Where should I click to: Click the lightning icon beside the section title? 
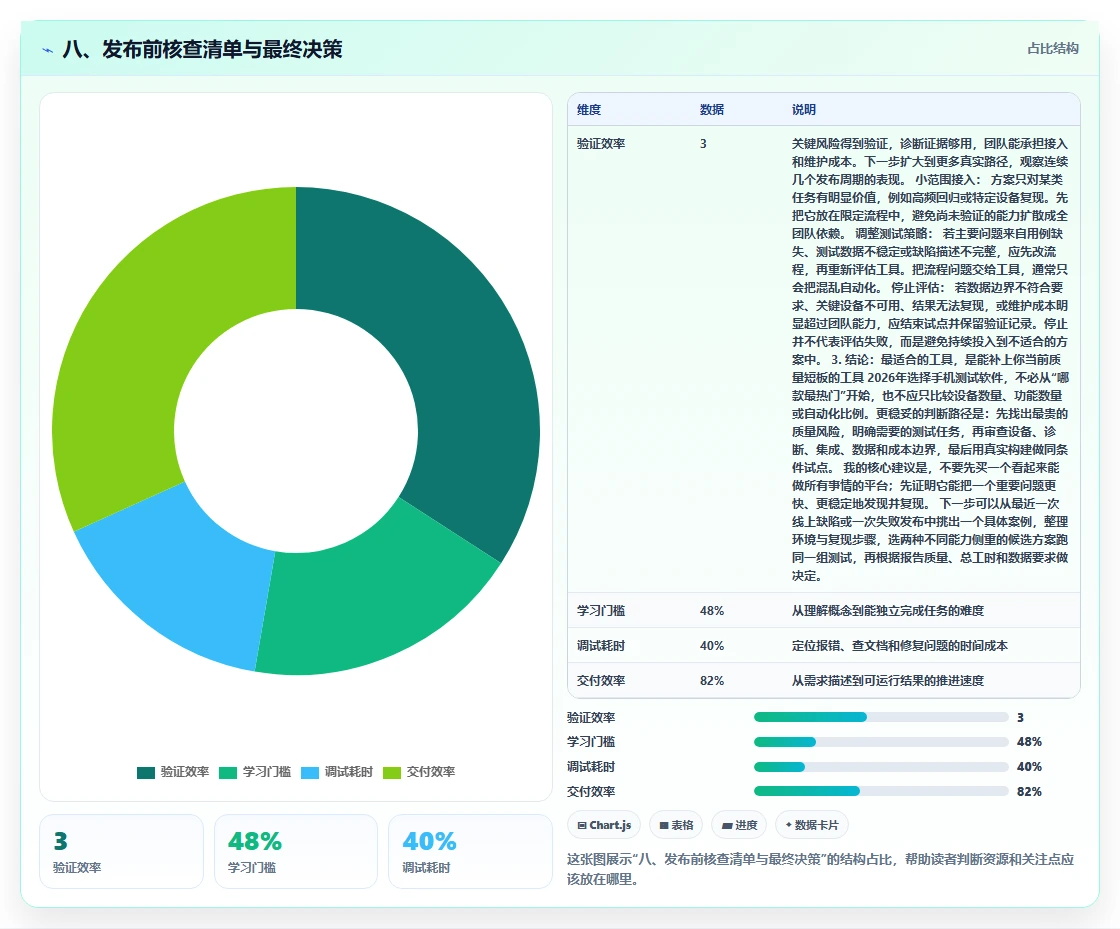(47, 50)
